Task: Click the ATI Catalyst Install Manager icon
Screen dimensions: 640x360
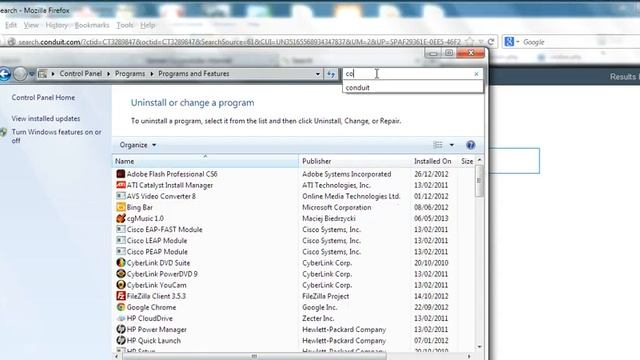Action: point(120,185)
